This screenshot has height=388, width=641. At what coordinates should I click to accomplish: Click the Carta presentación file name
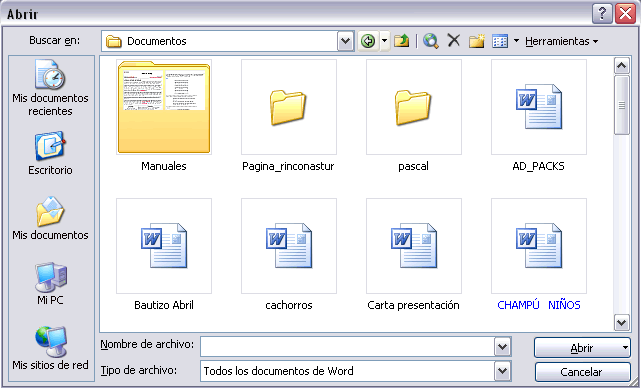click(x=413, y=305)
